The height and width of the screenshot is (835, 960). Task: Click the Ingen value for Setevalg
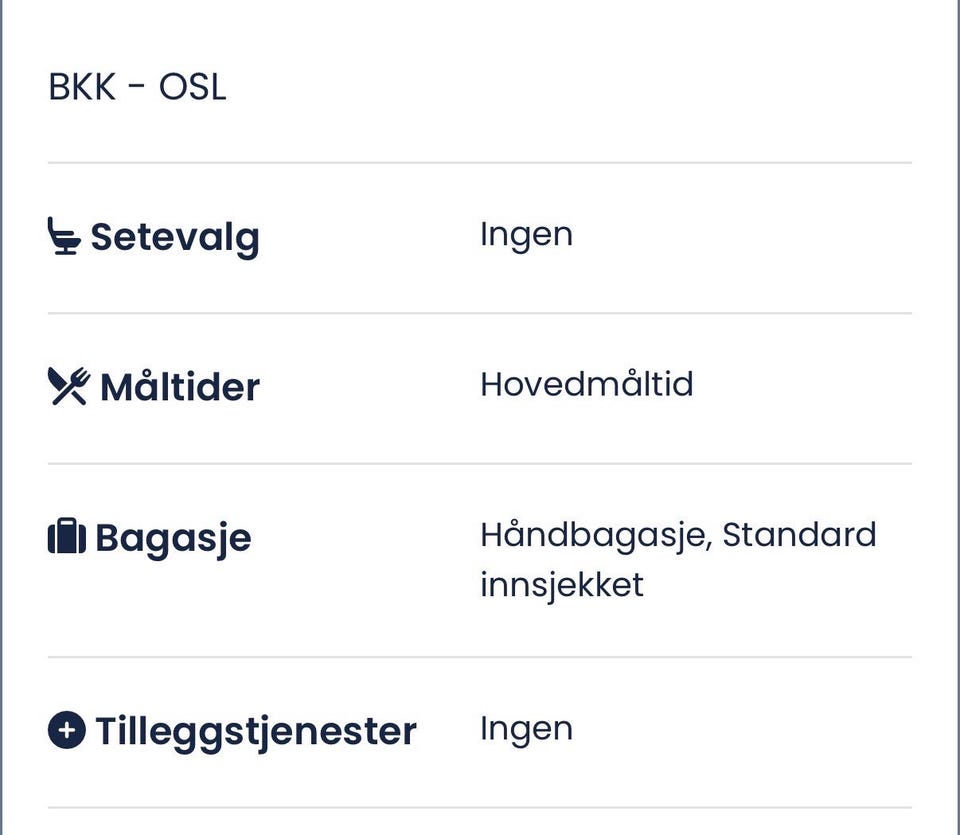[526, 234]
